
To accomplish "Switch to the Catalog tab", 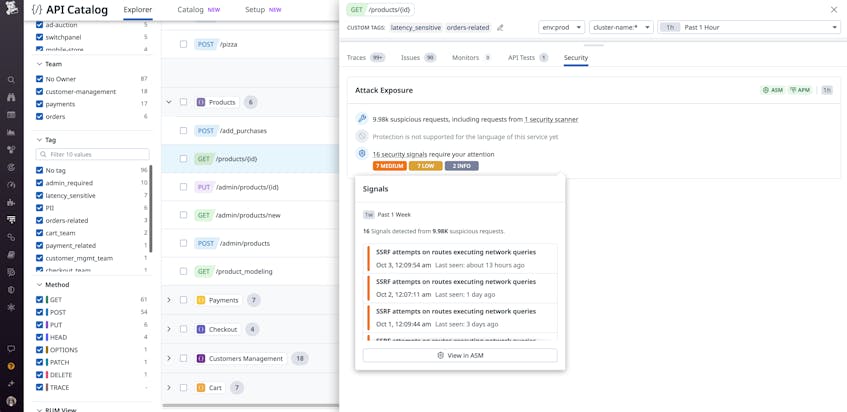I will click(198, 10).
